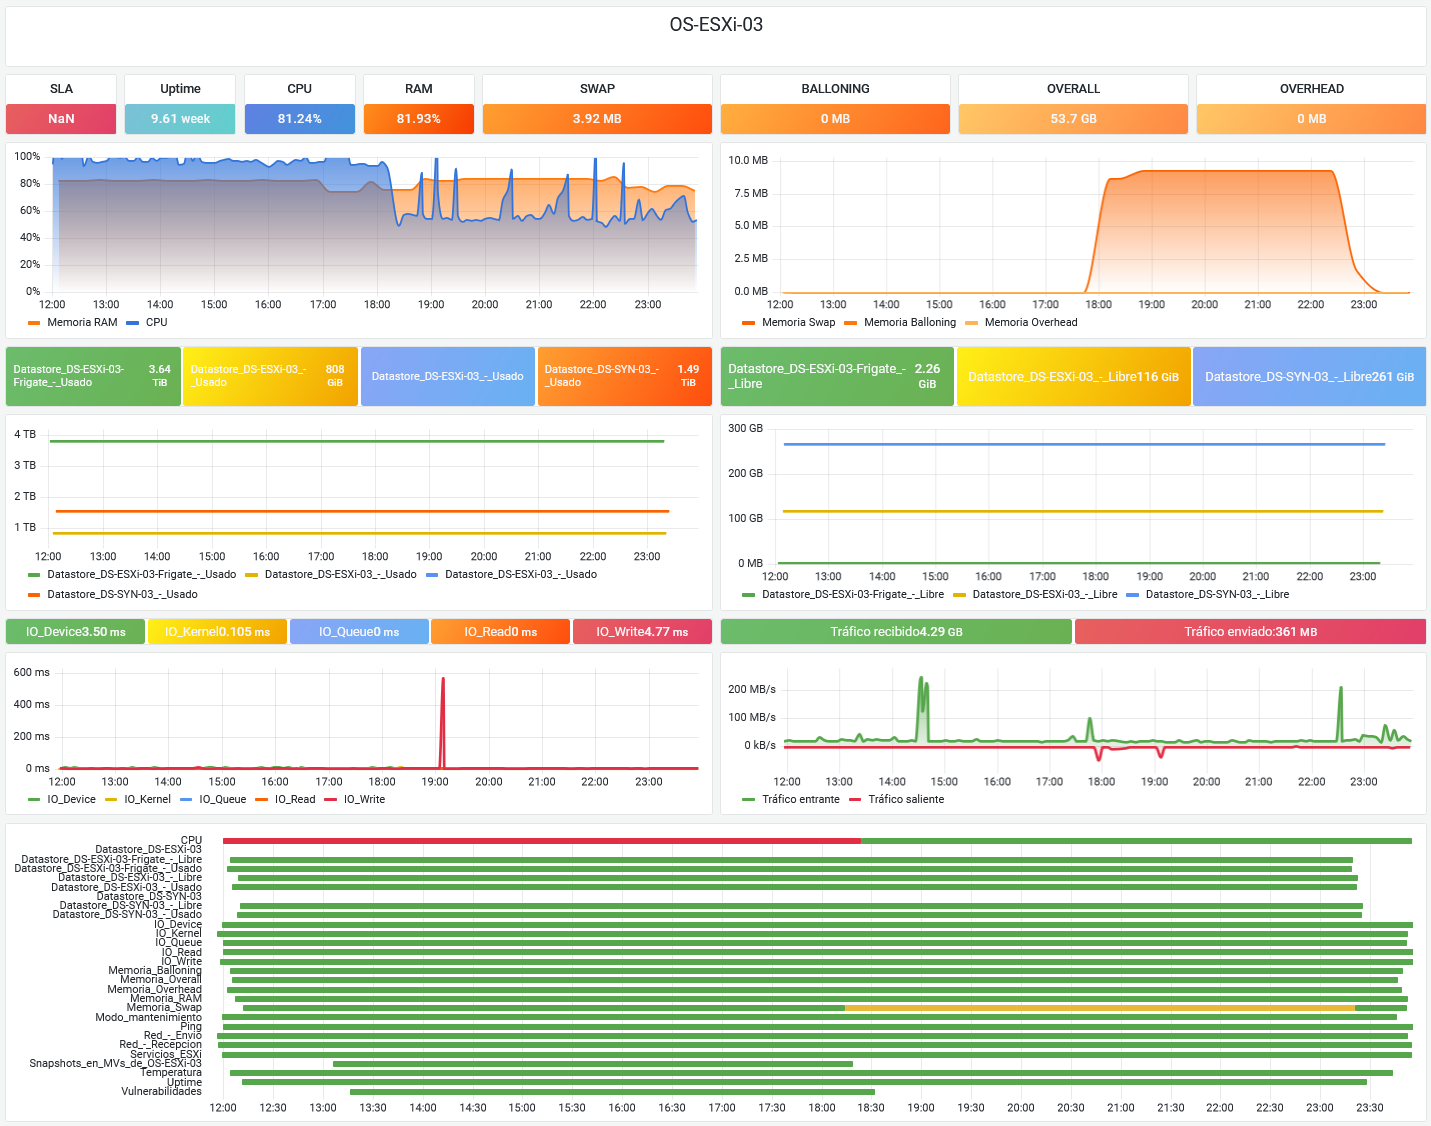The width and height of the screenshot is (1431, 1126).
Task: Click the green Tráfico entrante legend swatch
Action: [749, 799]
